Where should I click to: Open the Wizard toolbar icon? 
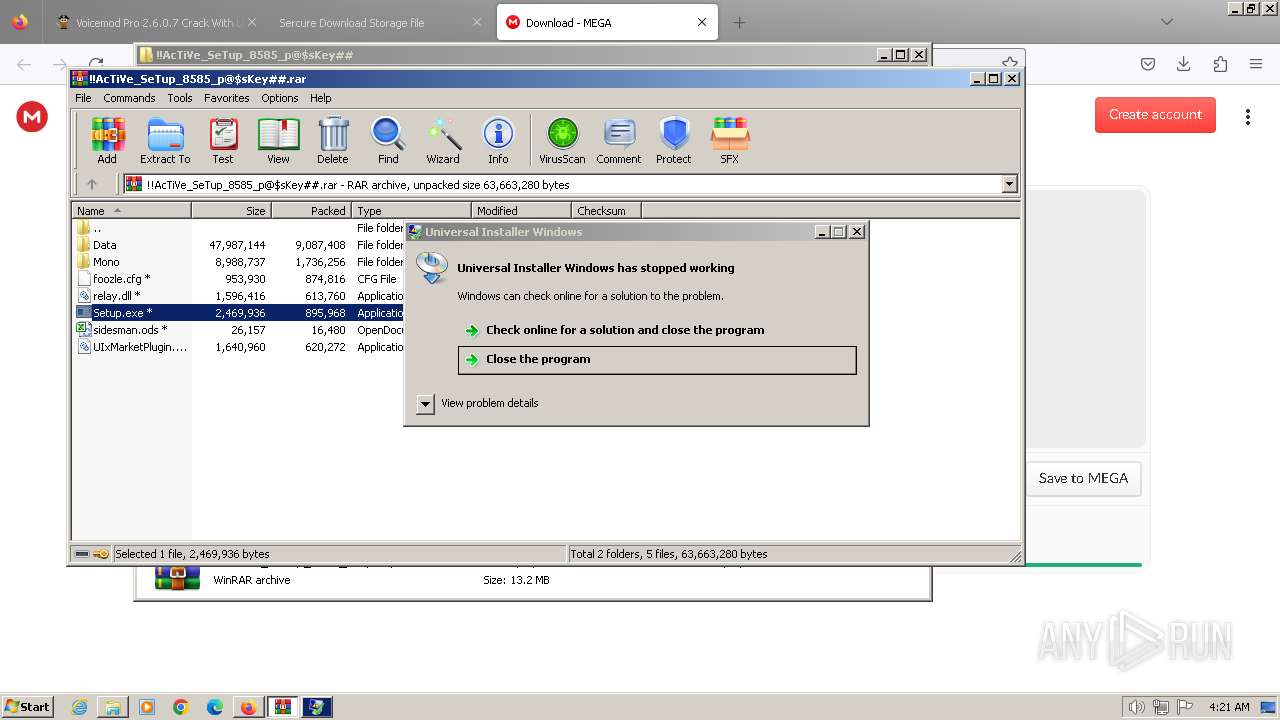443,140
